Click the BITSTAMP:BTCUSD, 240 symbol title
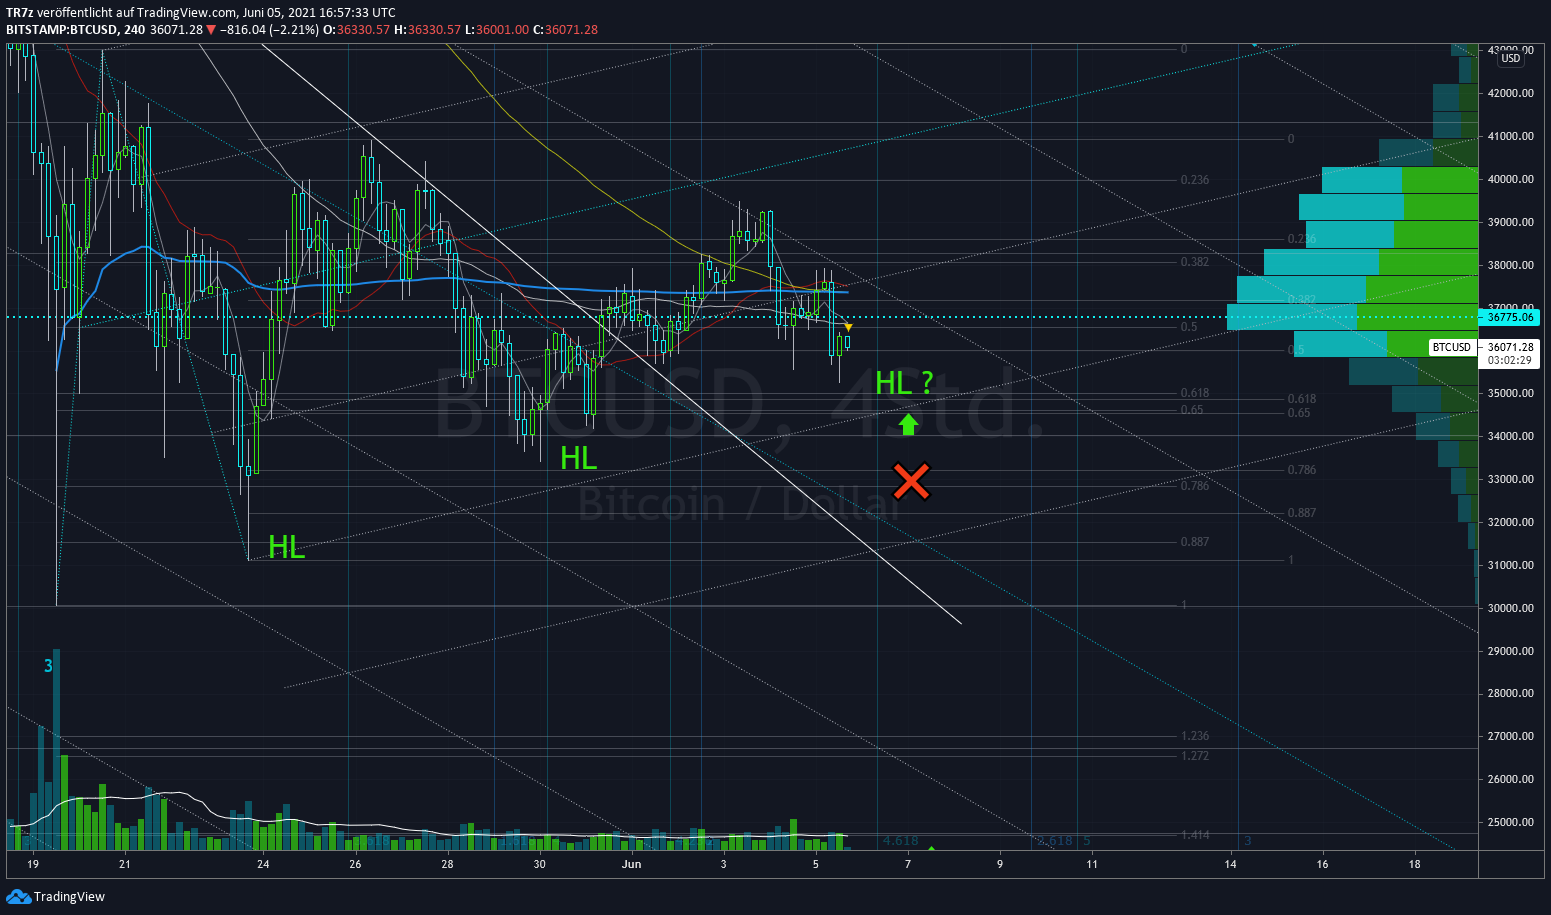This screenshot has width=1551, height=915. (x=75, y=29)
